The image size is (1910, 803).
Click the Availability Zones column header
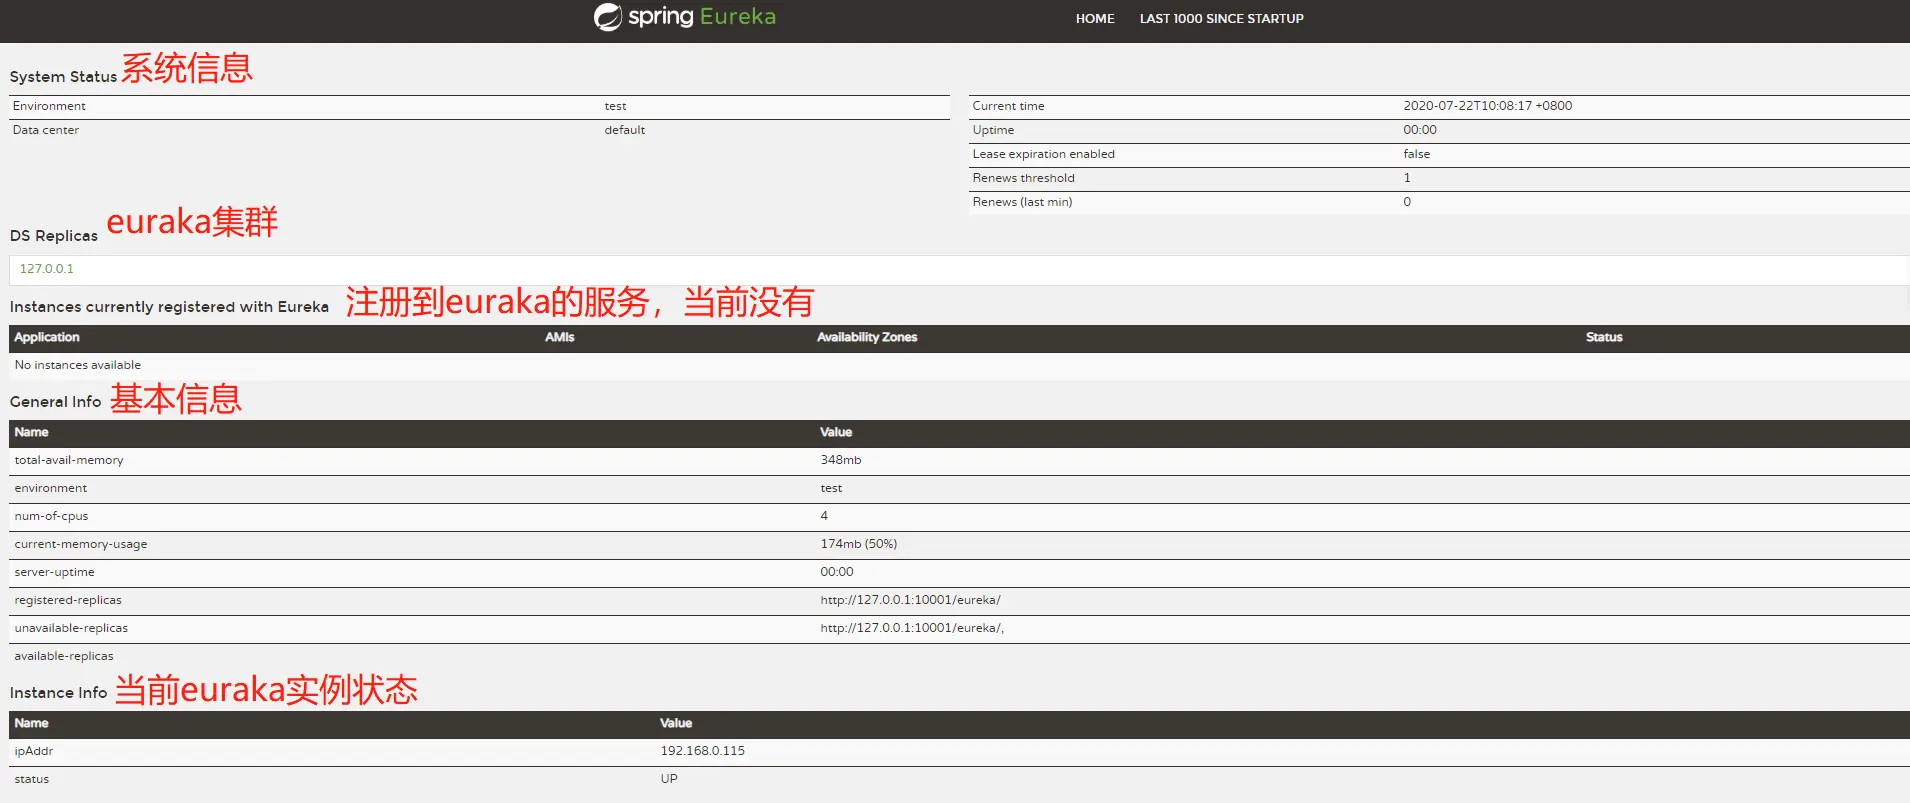pos(867,338)
